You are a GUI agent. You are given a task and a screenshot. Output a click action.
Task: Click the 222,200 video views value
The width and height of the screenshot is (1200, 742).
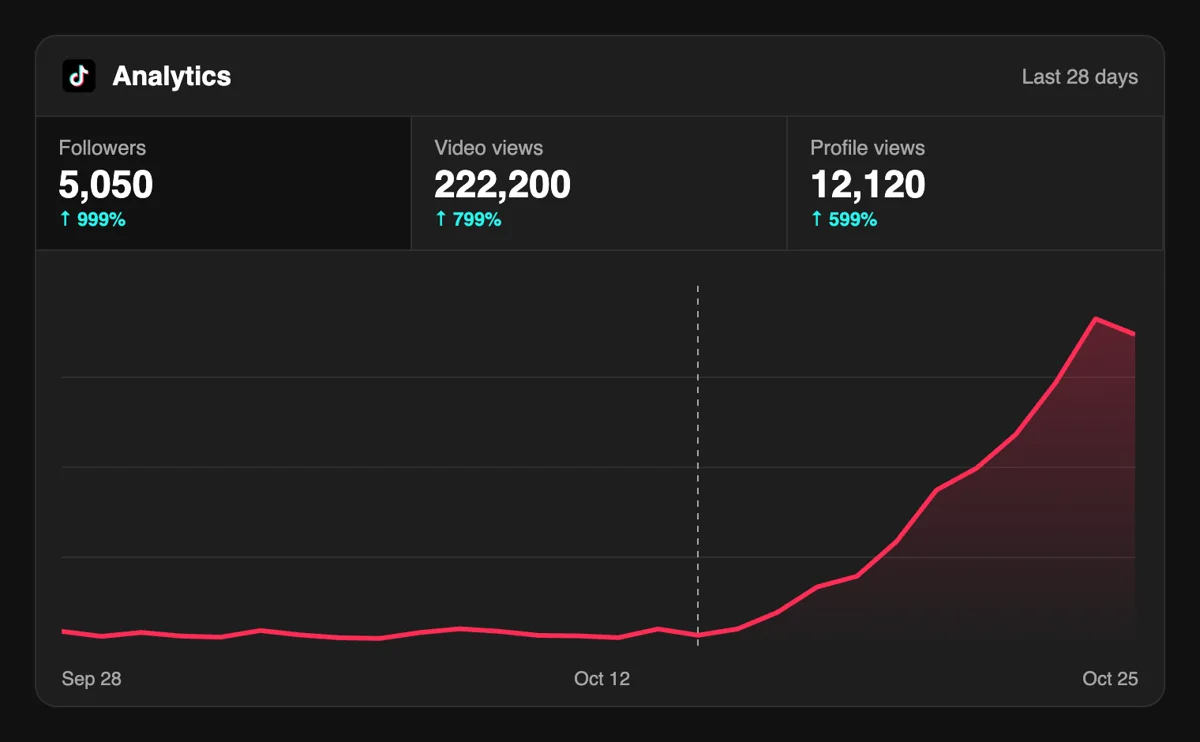[x=502, y=185]
